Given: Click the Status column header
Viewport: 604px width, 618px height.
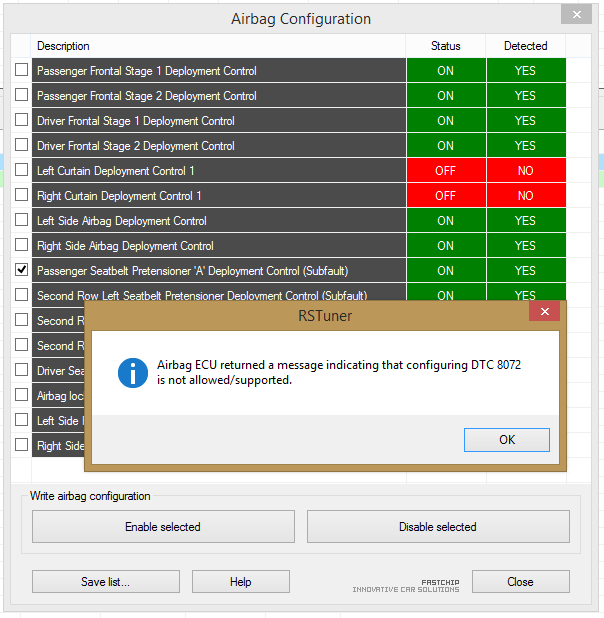Looking at the screenshot, I should 446,46.
